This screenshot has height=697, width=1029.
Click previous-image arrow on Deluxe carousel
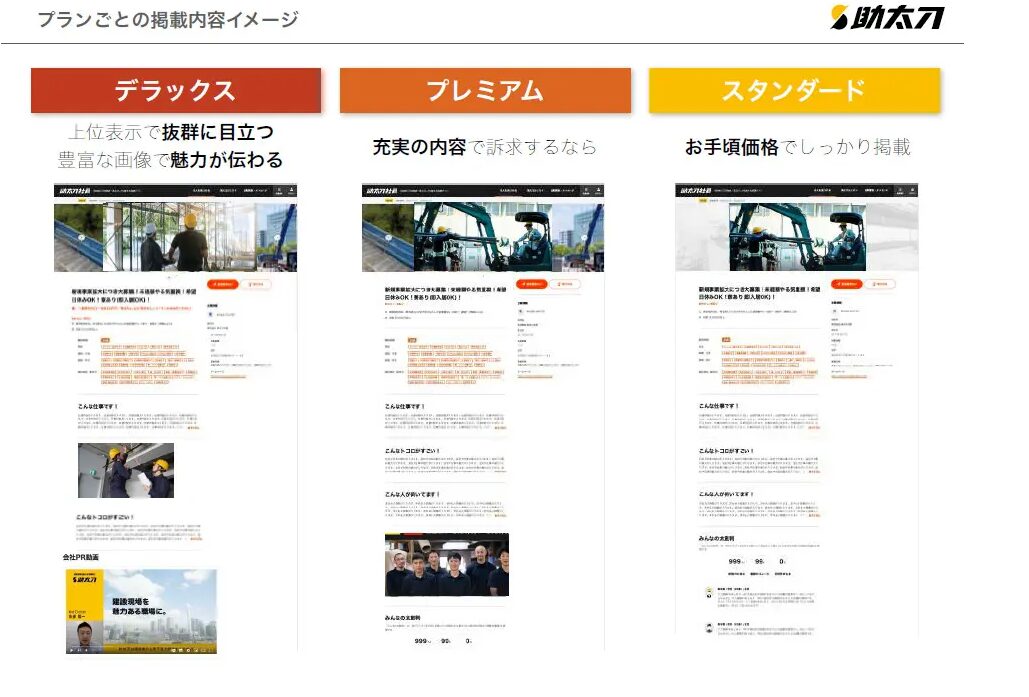click(x=81, y=238)
